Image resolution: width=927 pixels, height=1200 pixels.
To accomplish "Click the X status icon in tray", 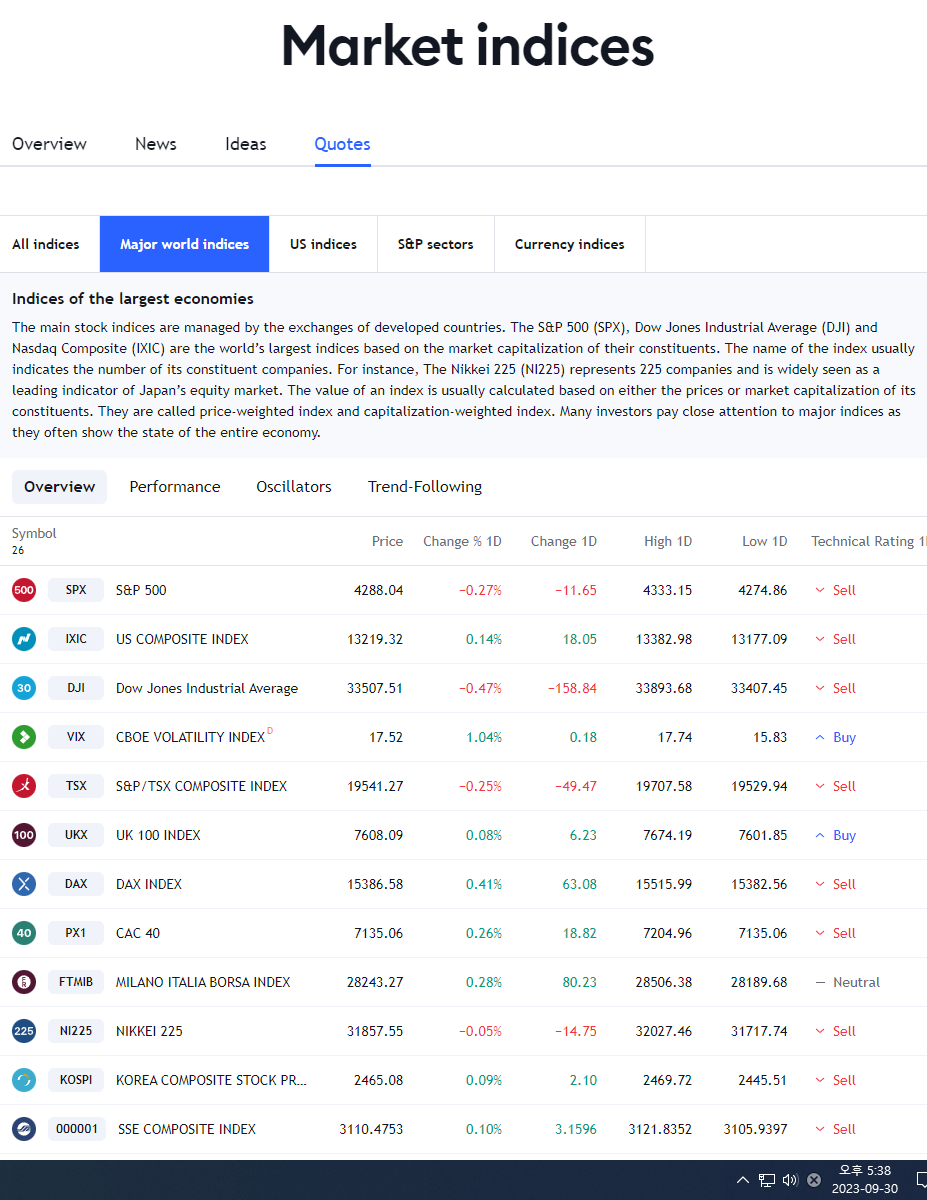I will point(814,1180).
